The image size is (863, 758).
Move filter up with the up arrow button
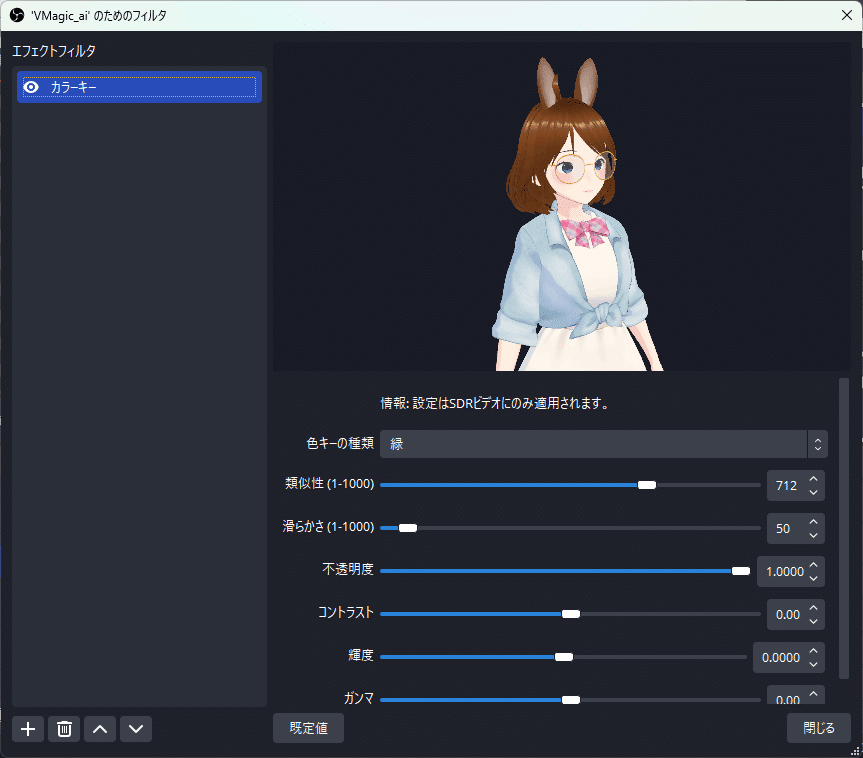[x=100, y=729]
